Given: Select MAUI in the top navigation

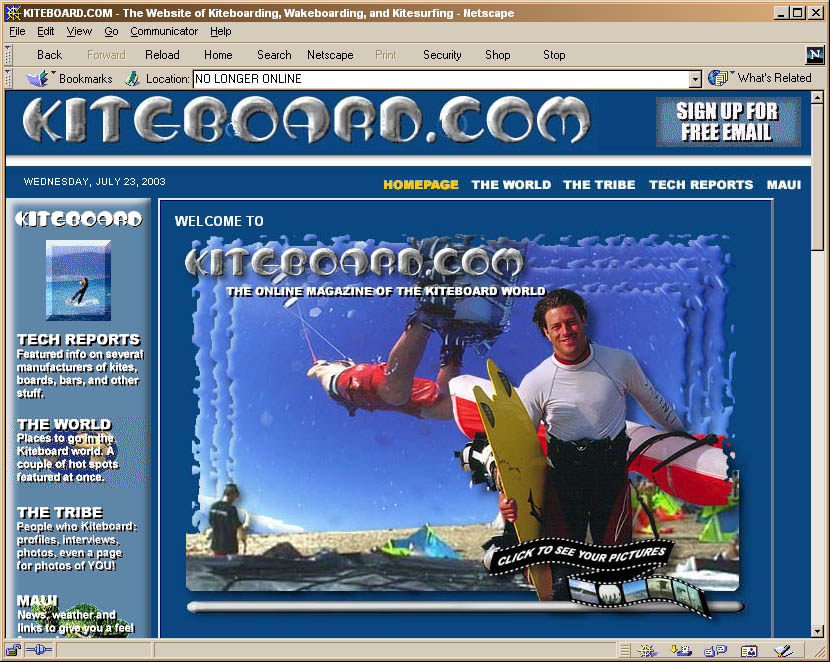Looking at the screenshot, I should coord(784,185).
